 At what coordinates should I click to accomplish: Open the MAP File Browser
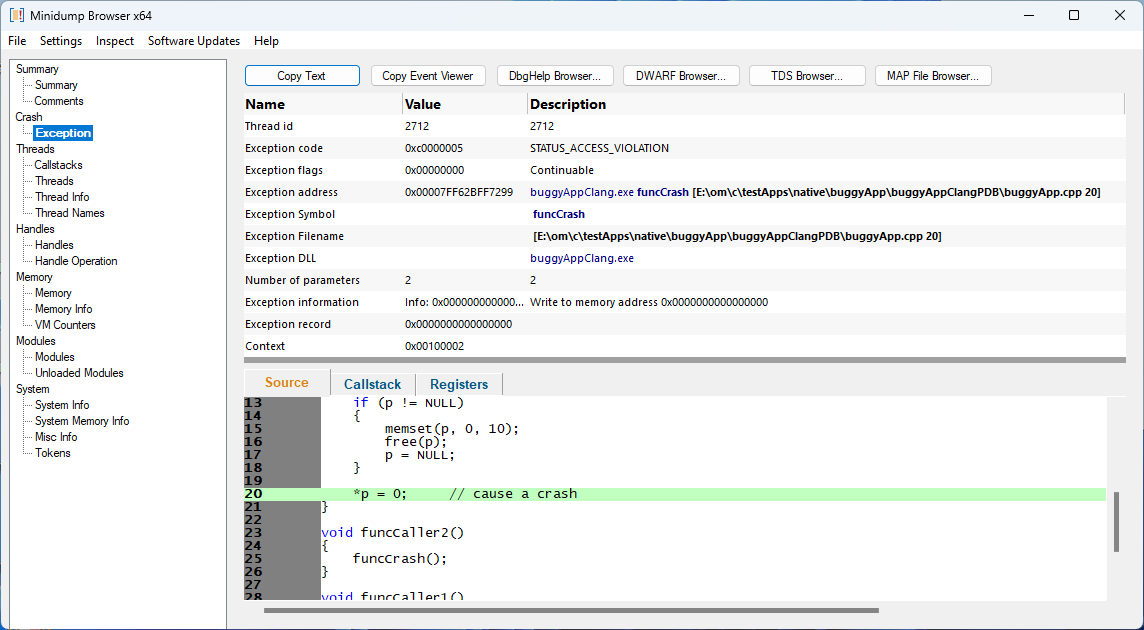tap(932, 76)
